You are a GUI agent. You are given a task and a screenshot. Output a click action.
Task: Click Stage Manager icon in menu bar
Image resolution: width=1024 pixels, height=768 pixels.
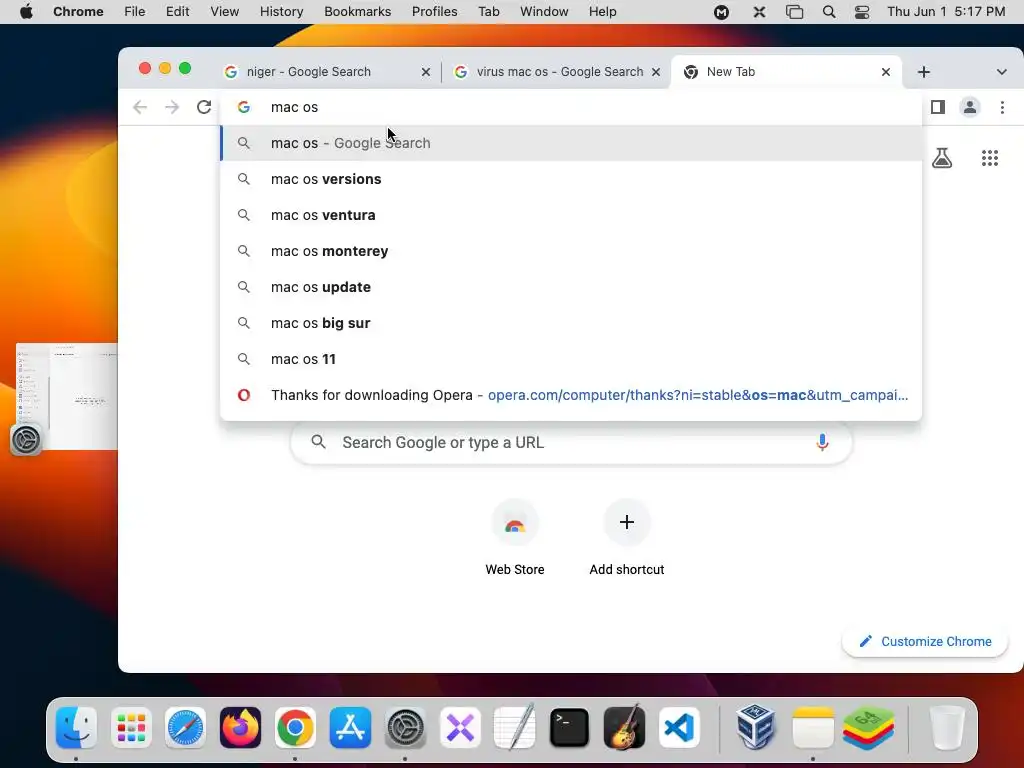click(x=794, y=12)
